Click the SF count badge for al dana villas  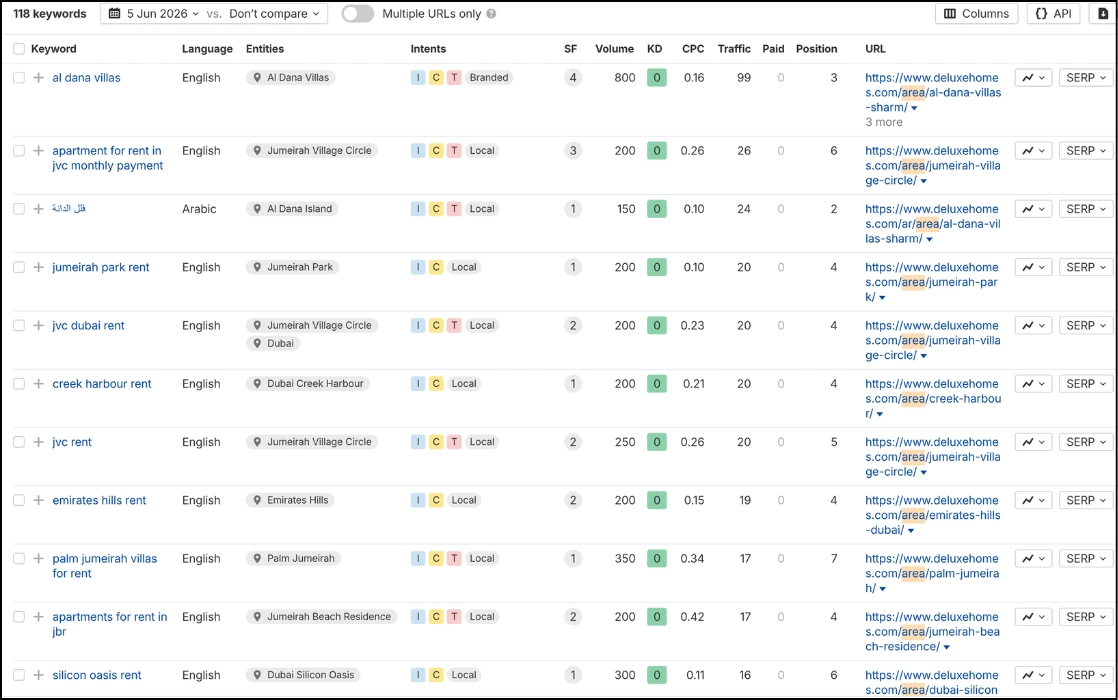[573, 78]
